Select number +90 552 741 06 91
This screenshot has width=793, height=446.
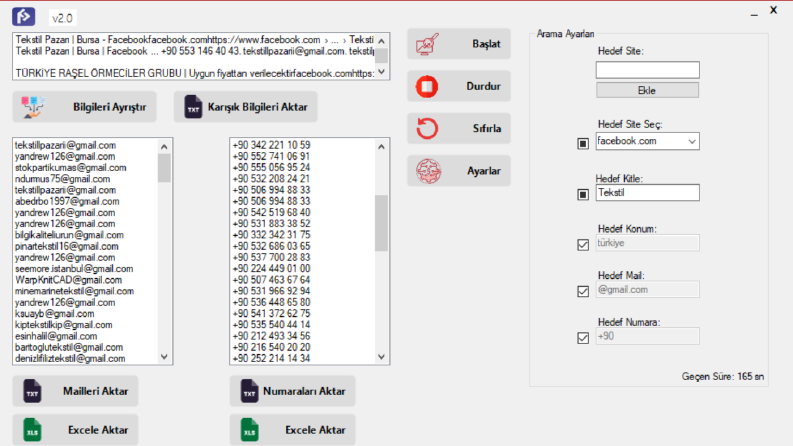pos(271,156)
